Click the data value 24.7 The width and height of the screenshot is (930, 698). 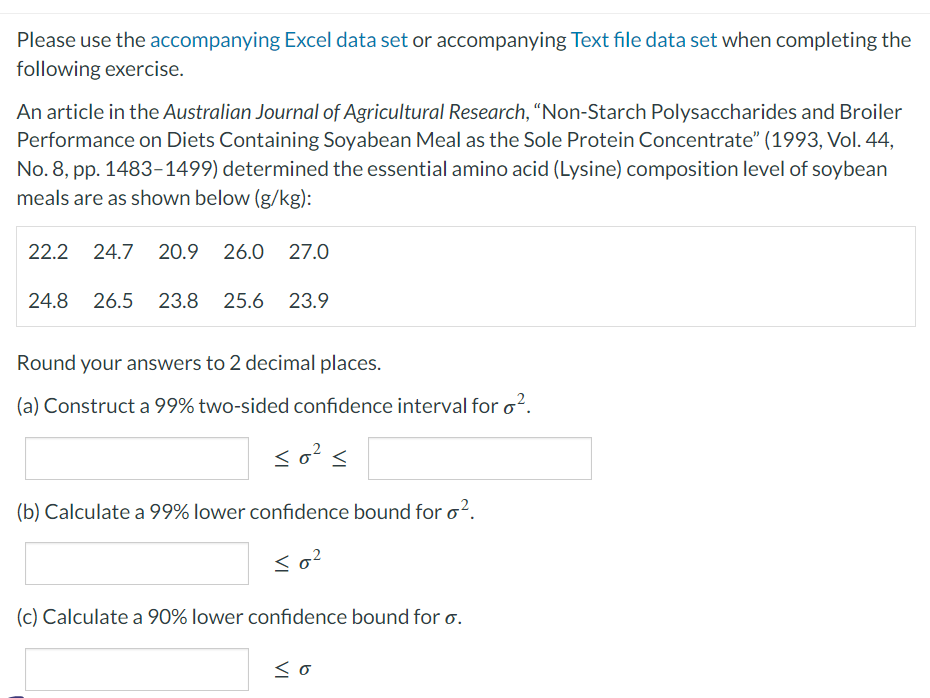click(113, 252)
